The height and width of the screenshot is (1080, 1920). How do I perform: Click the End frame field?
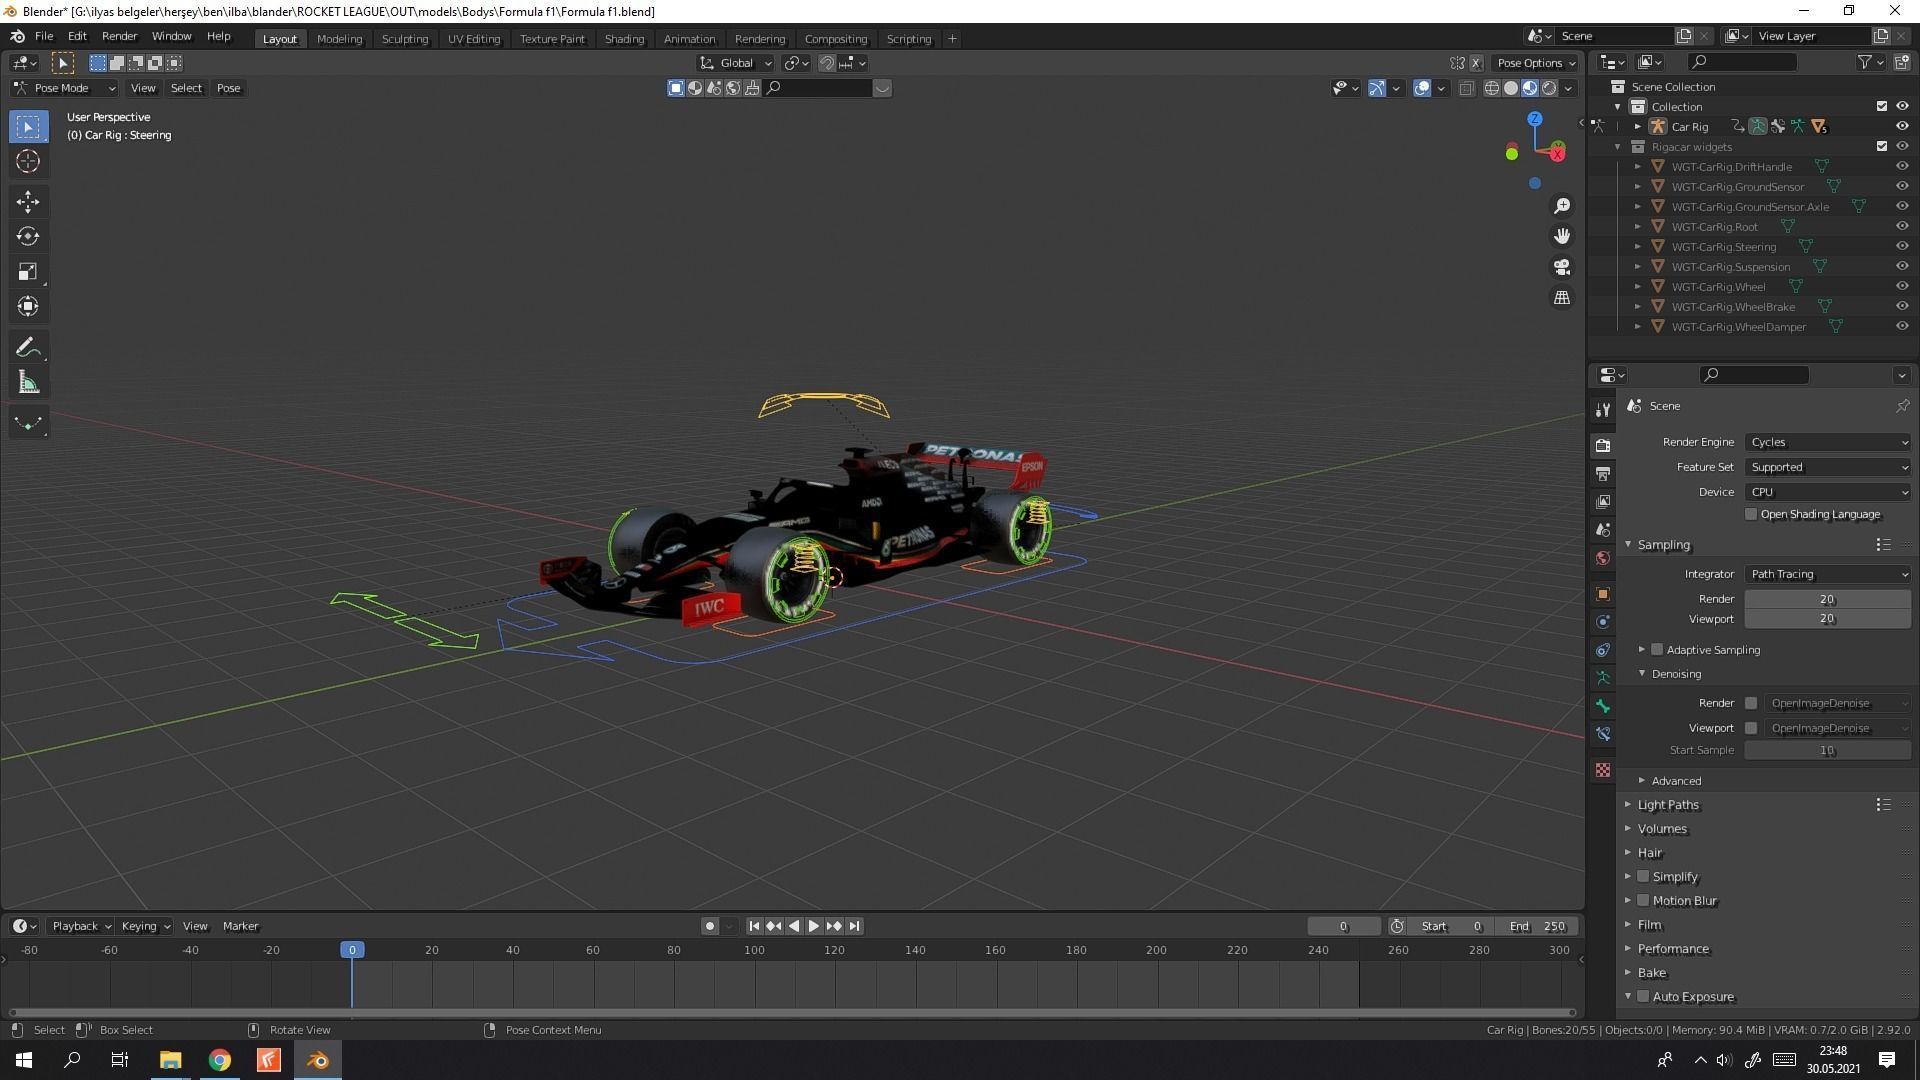point(1537,926)
